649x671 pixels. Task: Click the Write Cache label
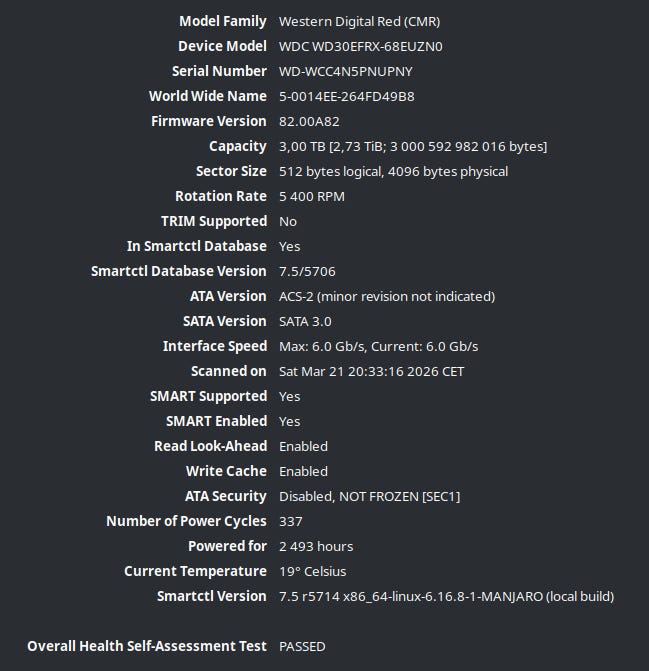coord(226,471)
